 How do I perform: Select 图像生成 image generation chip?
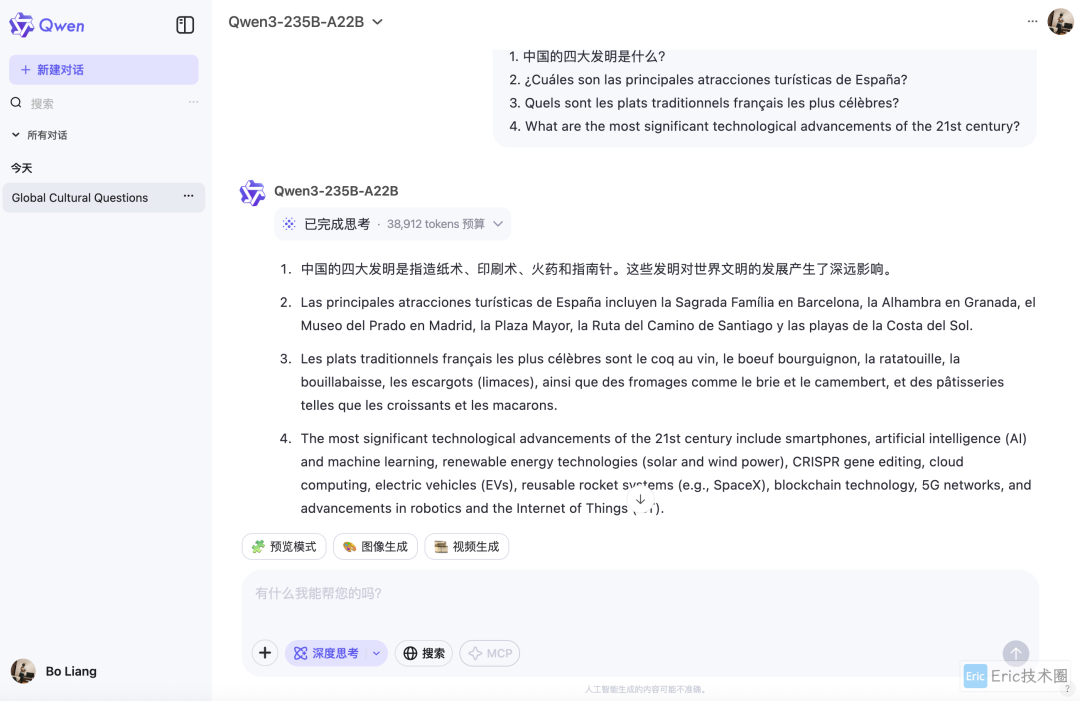(375, 546)
